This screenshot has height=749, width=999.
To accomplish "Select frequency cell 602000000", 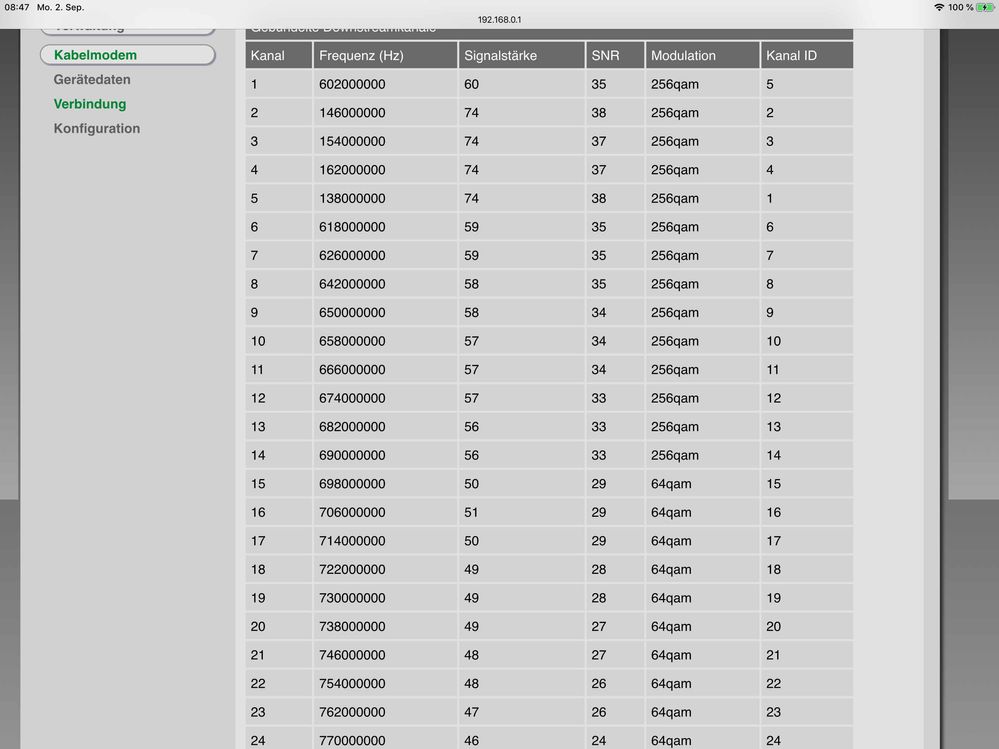I will (x=385, y=84).
